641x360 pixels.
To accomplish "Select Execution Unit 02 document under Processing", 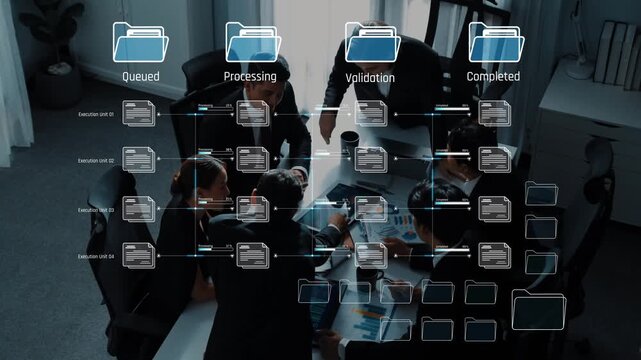I will click(x=253, y=160).
